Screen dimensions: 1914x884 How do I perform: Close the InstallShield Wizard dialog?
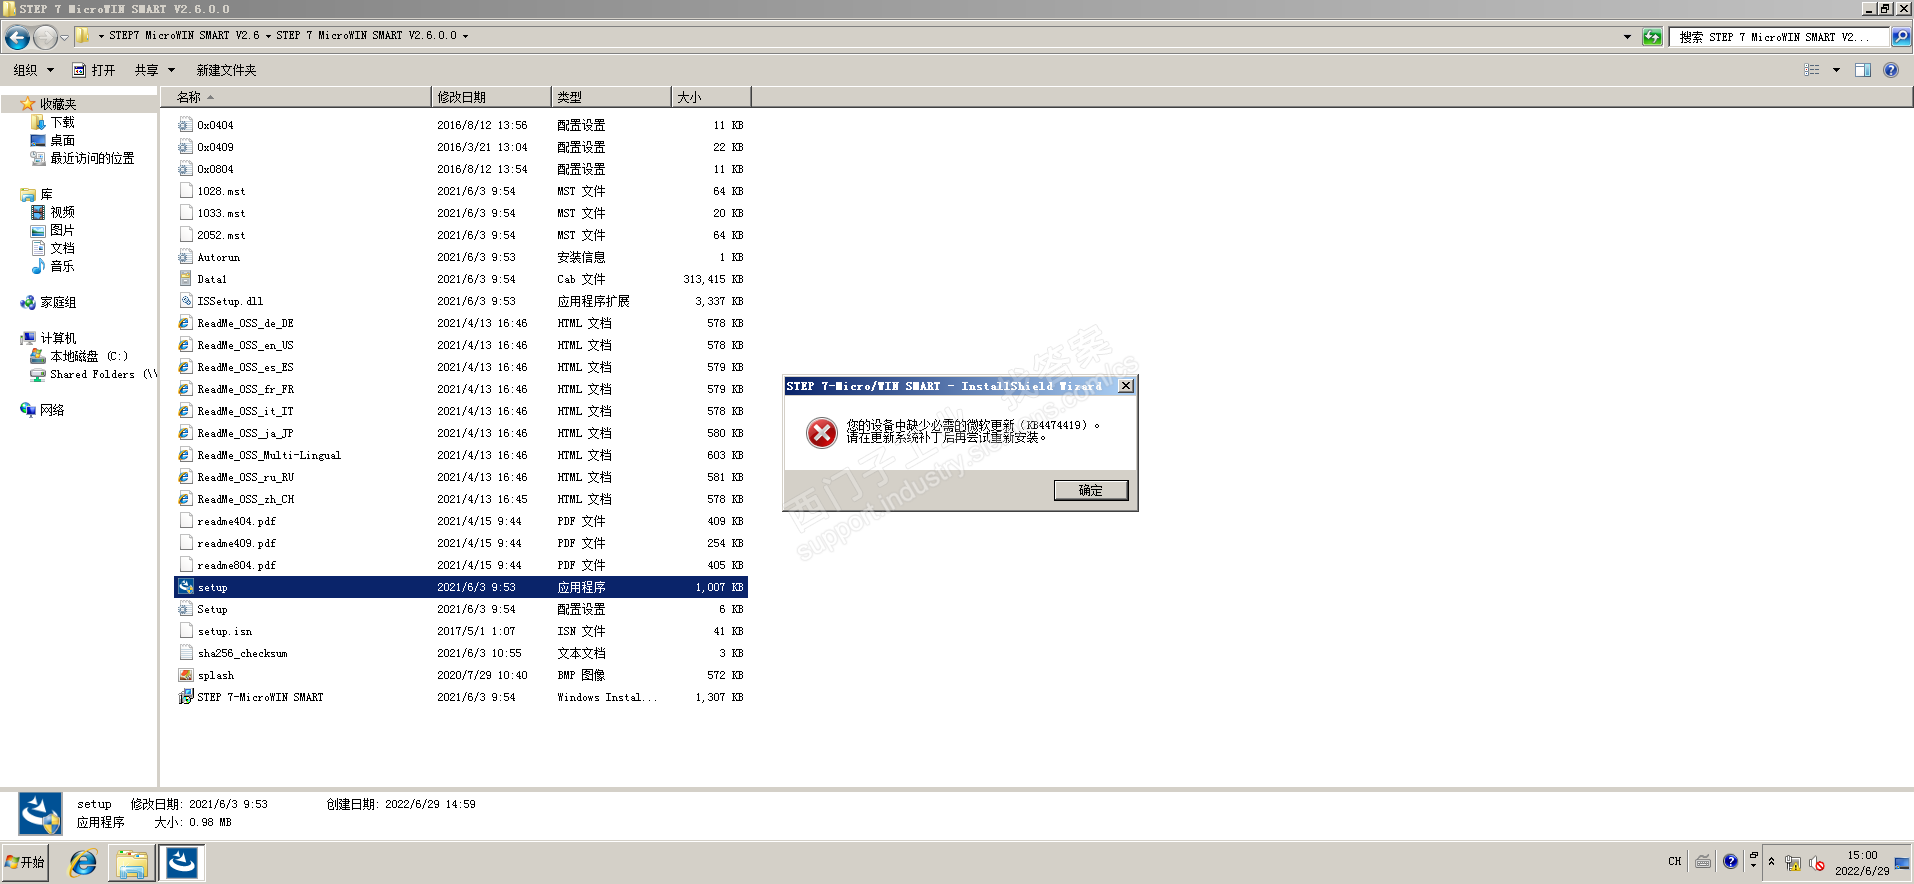tap(1126, 386)
